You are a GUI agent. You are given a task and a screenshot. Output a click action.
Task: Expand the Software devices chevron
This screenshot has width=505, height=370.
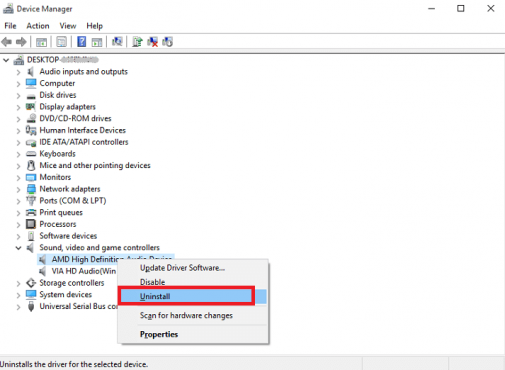(18, 237)
